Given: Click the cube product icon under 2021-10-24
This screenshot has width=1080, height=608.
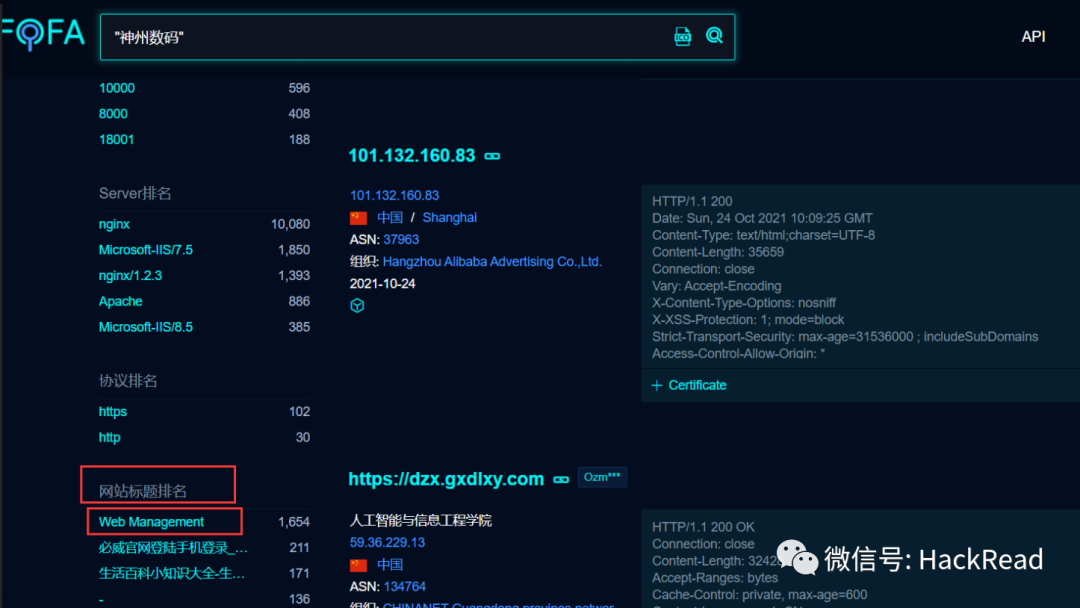Looking at the screenshot, I should point(357,306).
